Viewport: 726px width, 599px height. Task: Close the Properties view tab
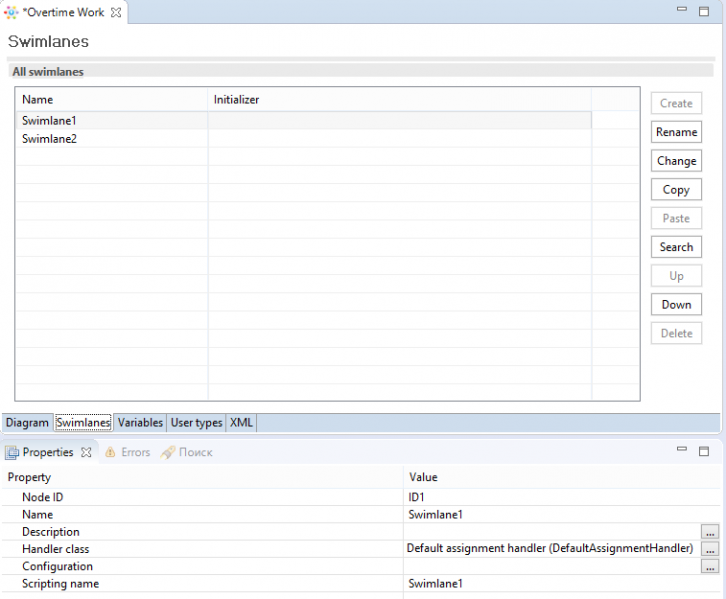(x=86, y=452)
